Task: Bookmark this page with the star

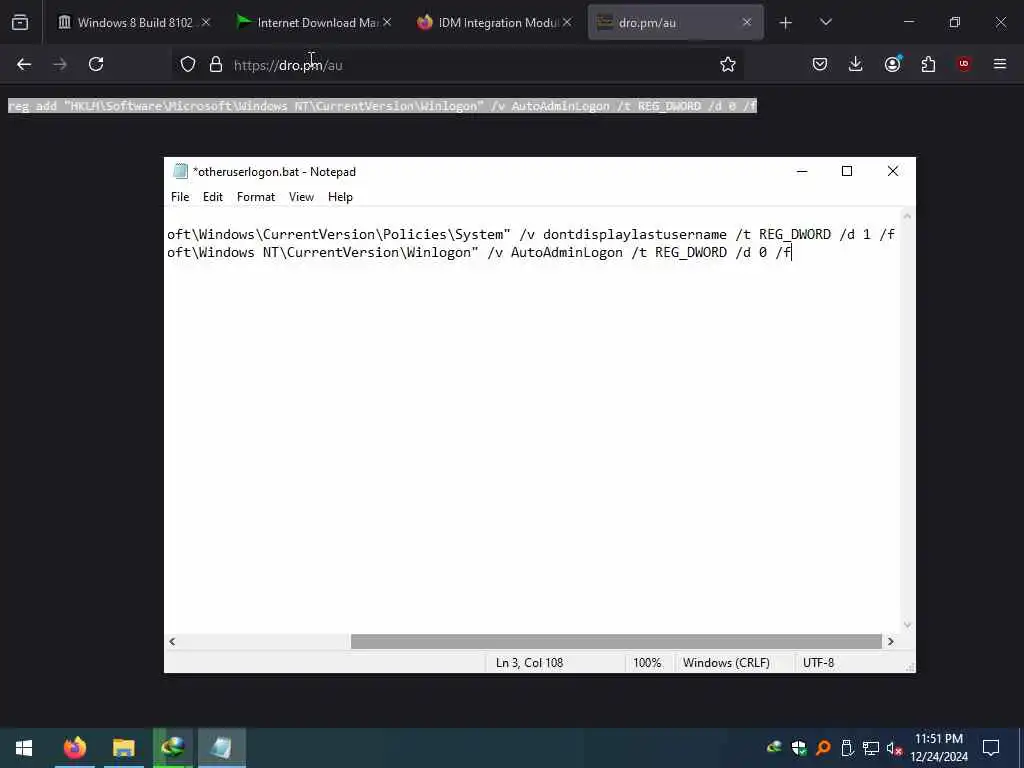Action: pyautogui.click(x=728, y=64)
